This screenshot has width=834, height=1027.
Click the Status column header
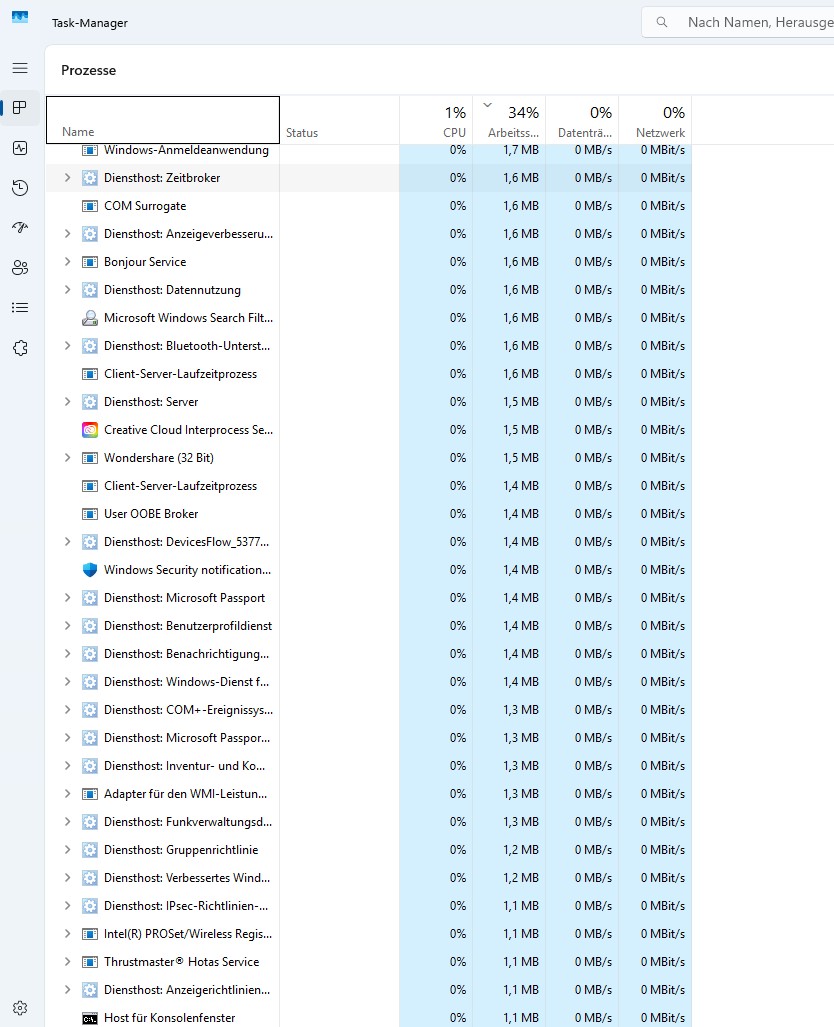338,121
